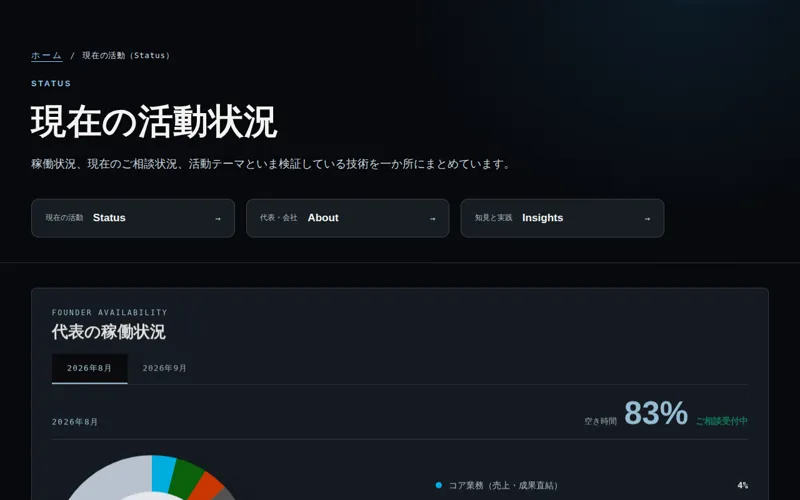Open the Status navigation card
This screenshot has width=800, height=500.
click(x=133, y=218)
